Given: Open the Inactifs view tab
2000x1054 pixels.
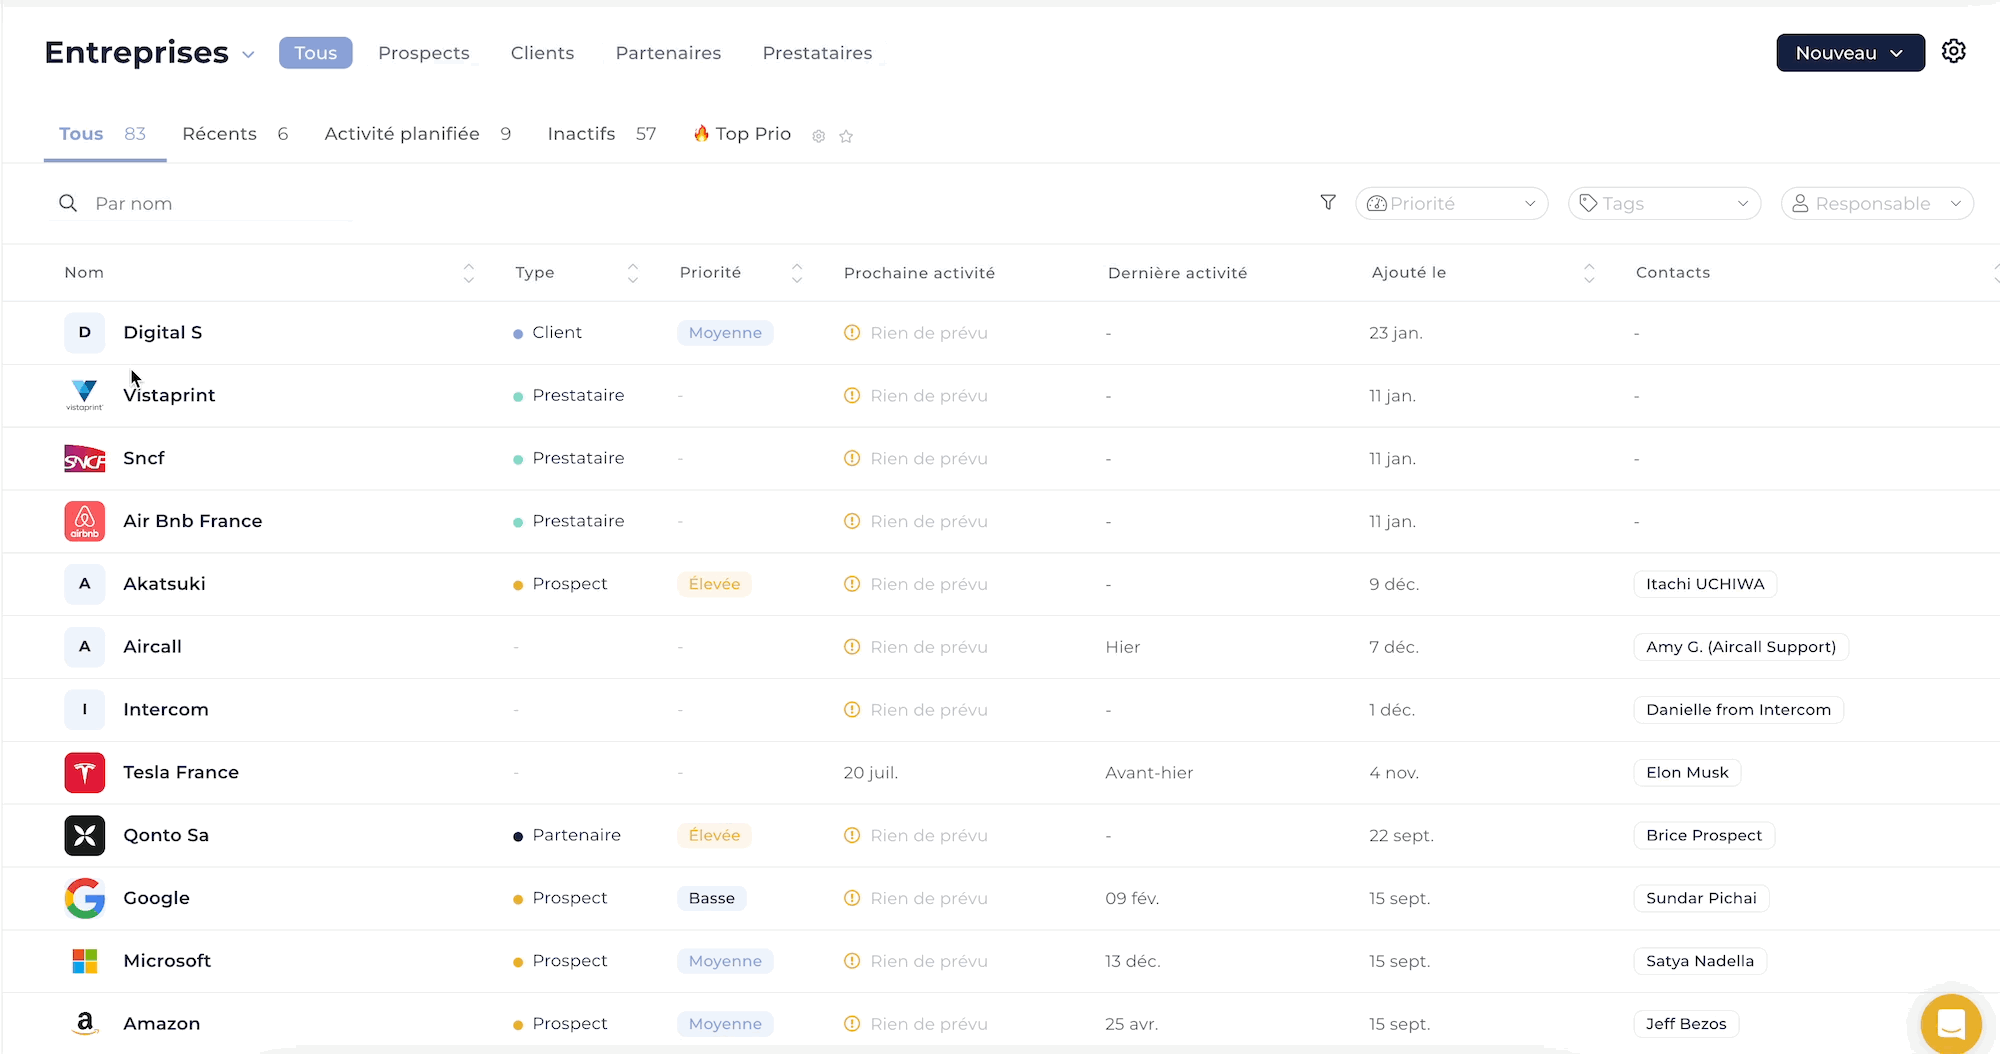Looking at the screenshot, I should point(602,134).
